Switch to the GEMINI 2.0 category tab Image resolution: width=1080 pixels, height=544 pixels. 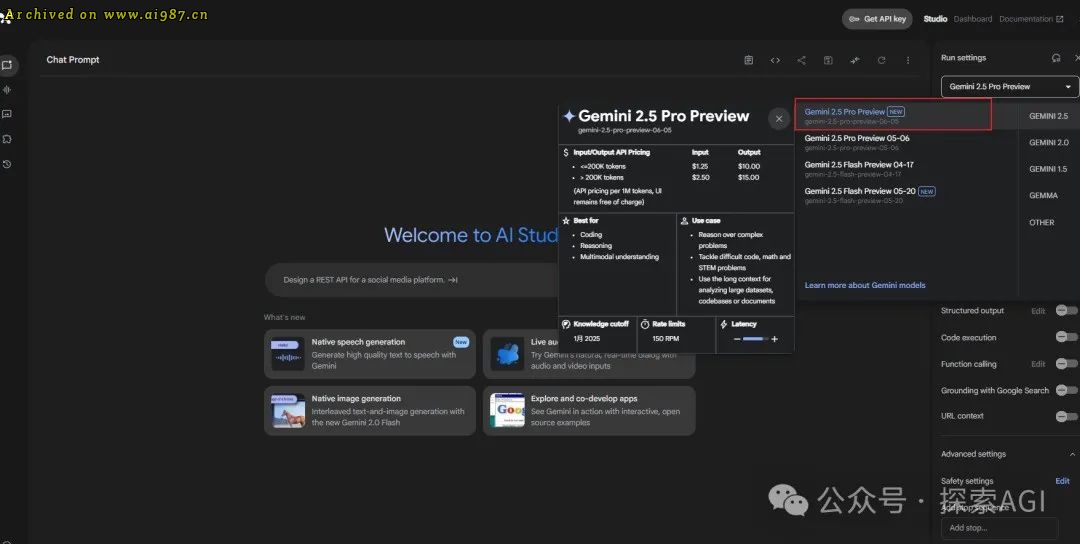[1048, 143]
